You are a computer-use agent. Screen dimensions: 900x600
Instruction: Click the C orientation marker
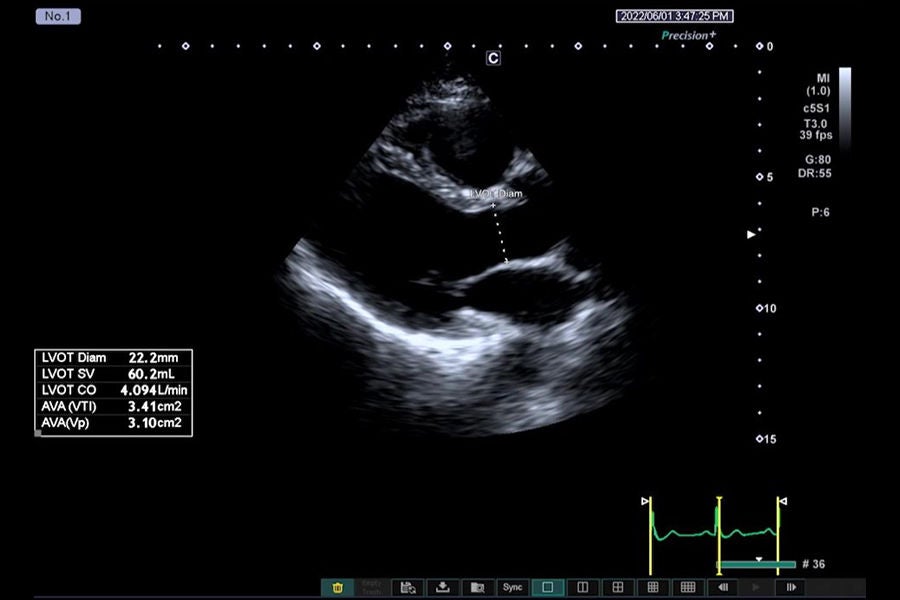493,58
